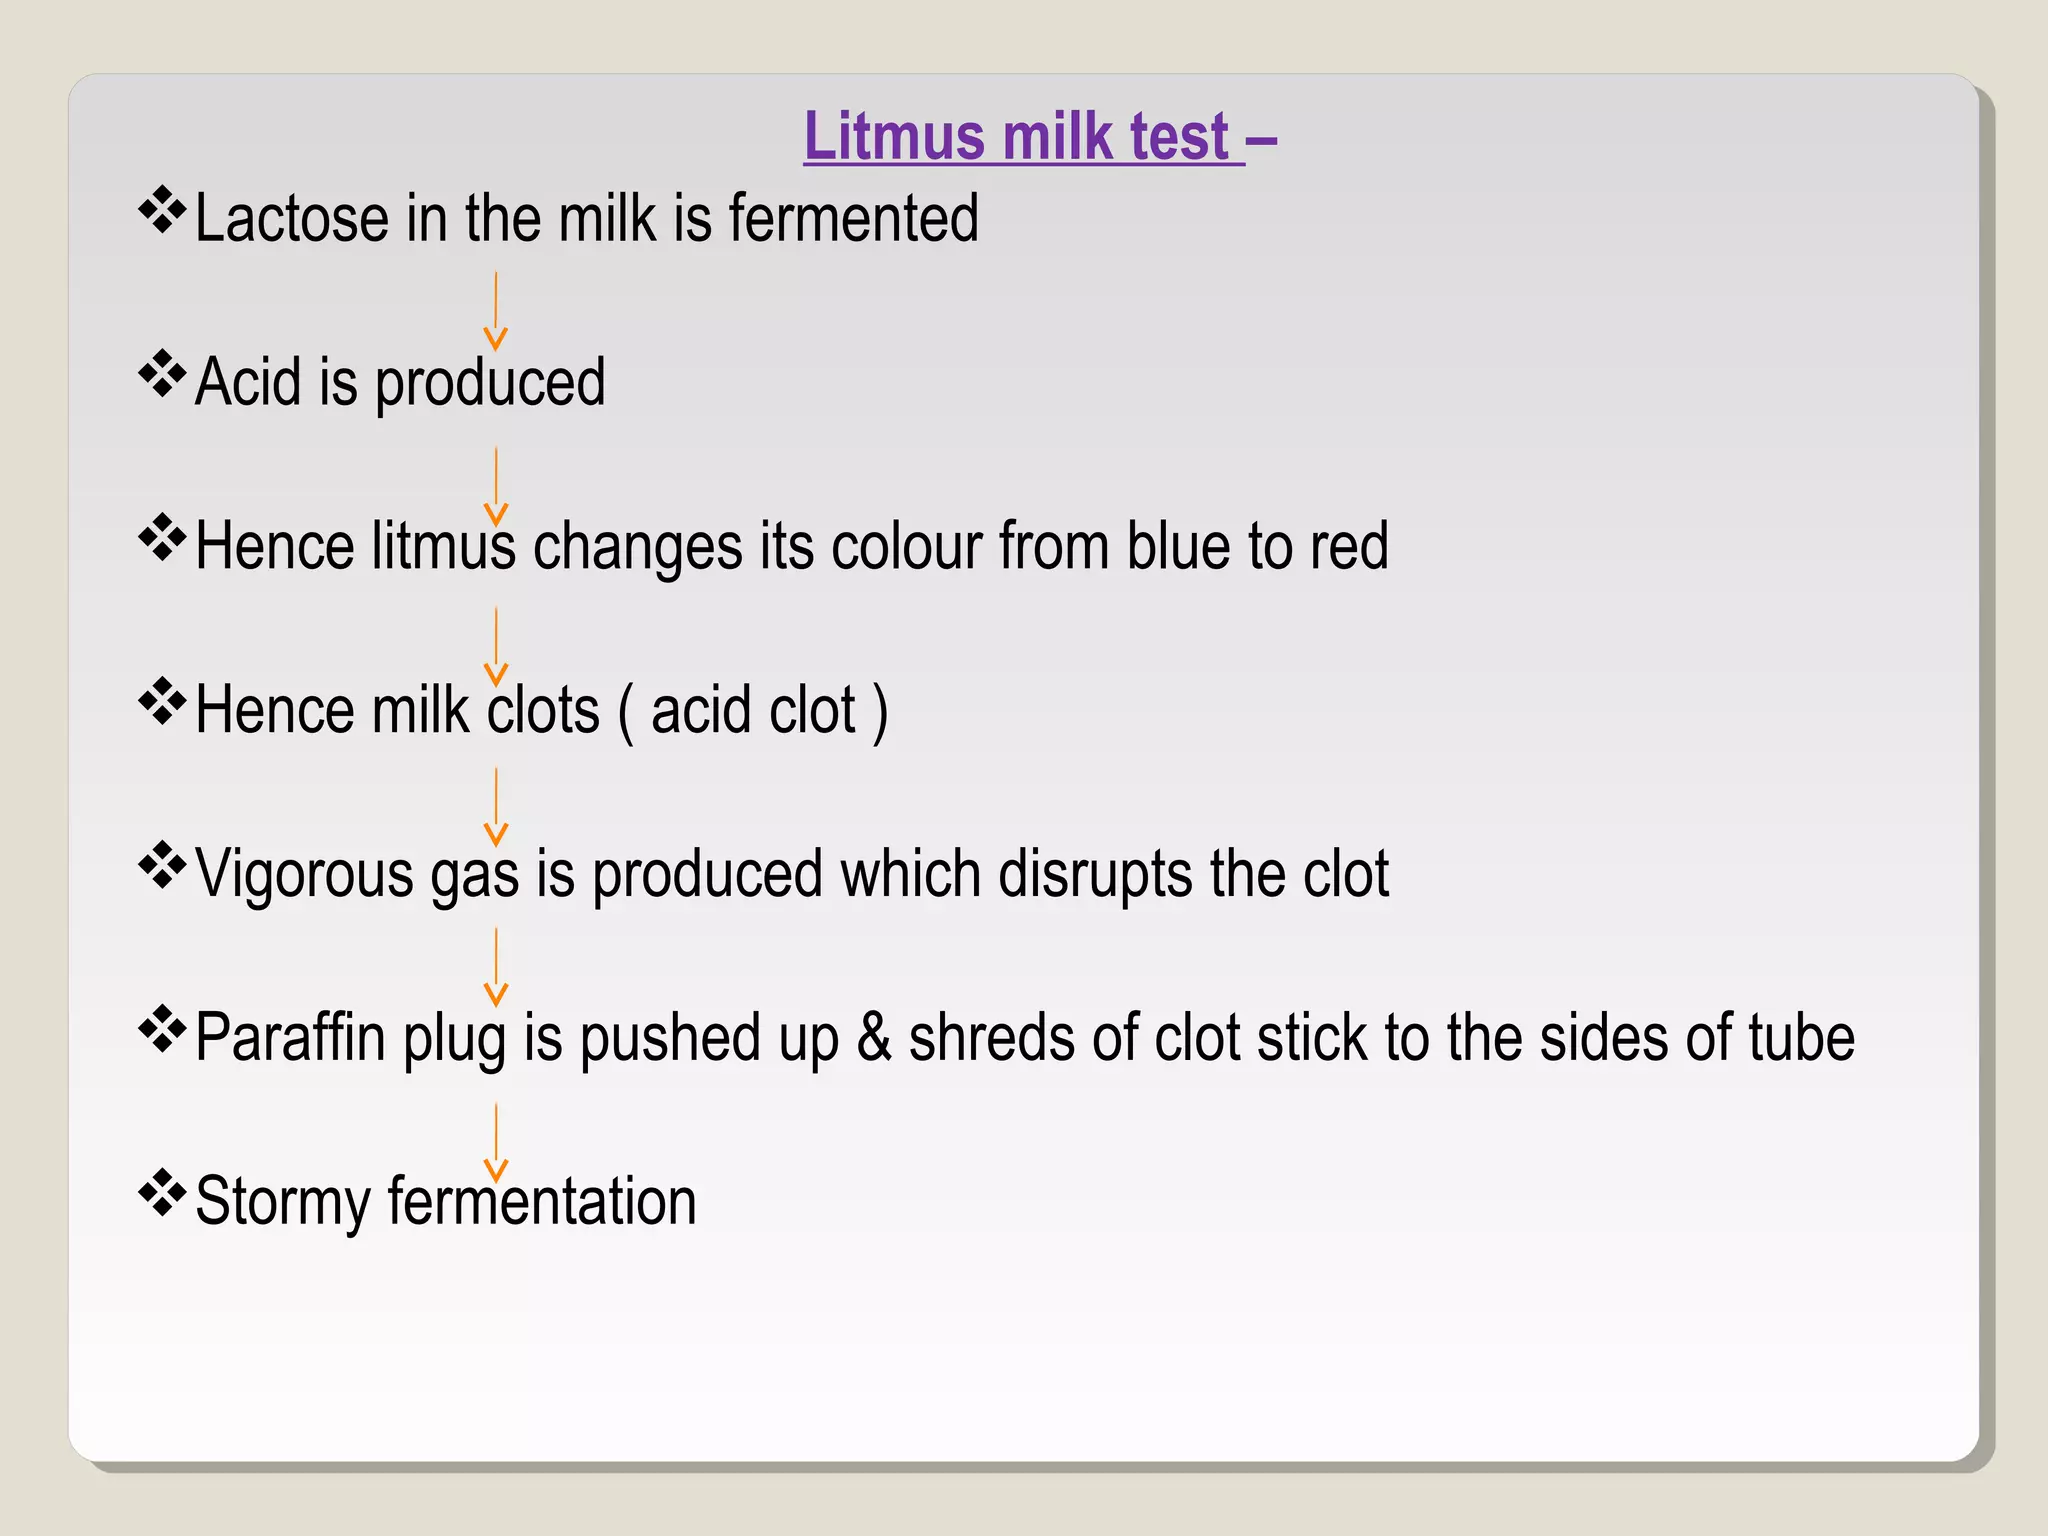Click the orange arrow pointing to "Acid is produced"
The height and width of the screenshot is (1536, 2048).
click(496, 310)
